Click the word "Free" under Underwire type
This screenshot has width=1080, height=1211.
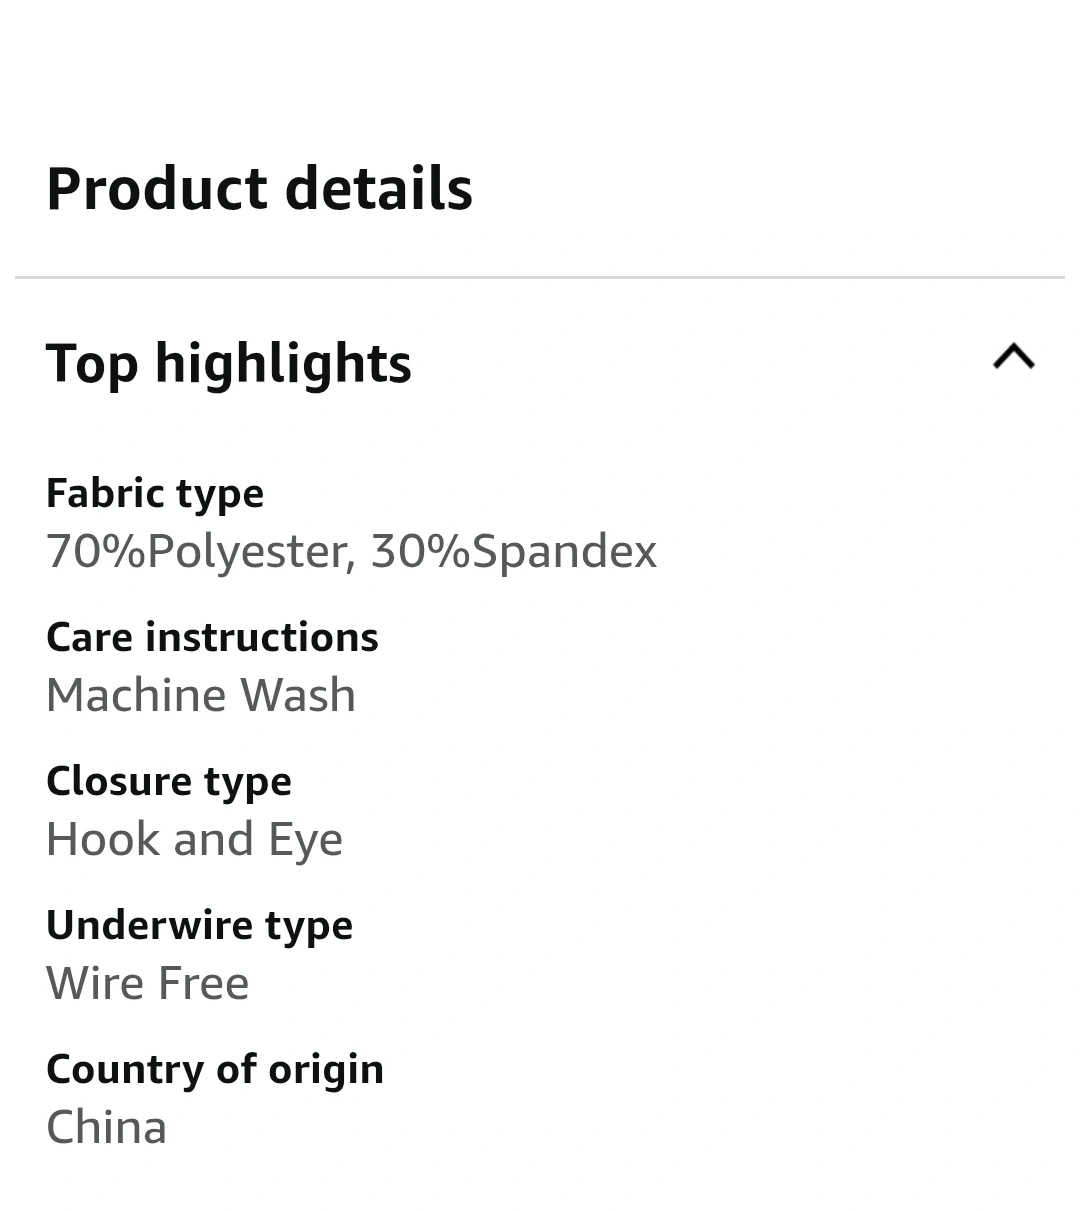[203, 984]
